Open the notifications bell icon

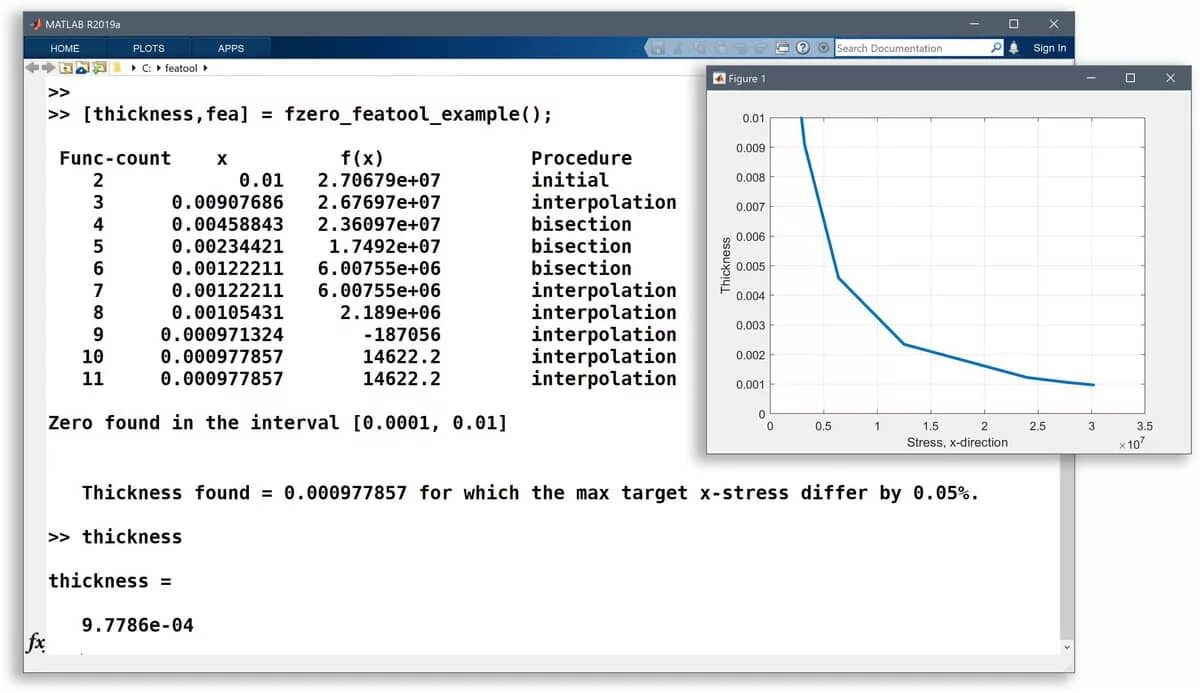click(1014, 48)
